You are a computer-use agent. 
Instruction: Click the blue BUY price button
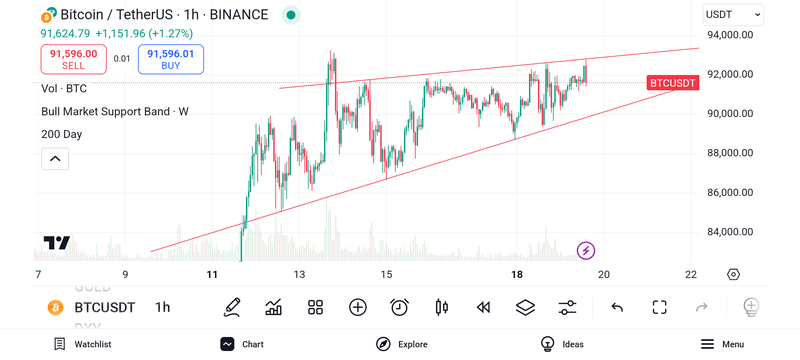click(171, 59)
